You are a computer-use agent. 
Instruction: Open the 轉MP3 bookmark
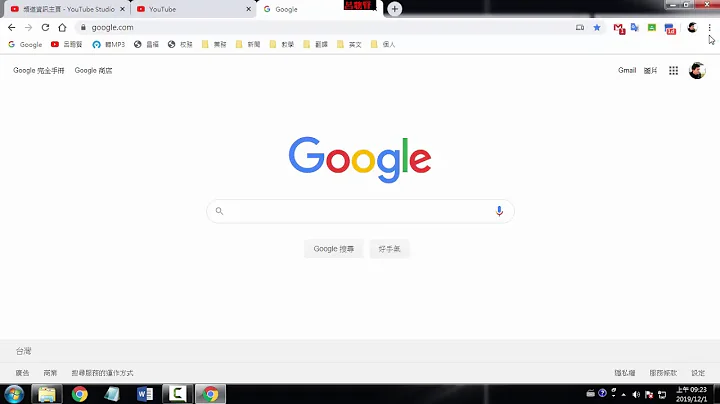pos(108,45)
